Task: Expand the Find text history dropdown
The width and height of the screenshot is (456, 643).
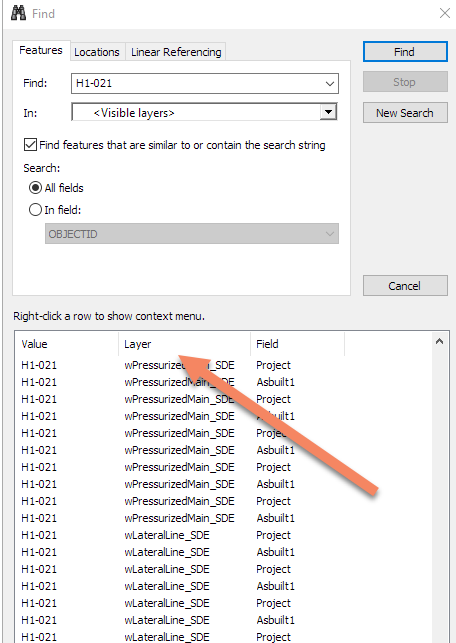Action: pos(330,84)
